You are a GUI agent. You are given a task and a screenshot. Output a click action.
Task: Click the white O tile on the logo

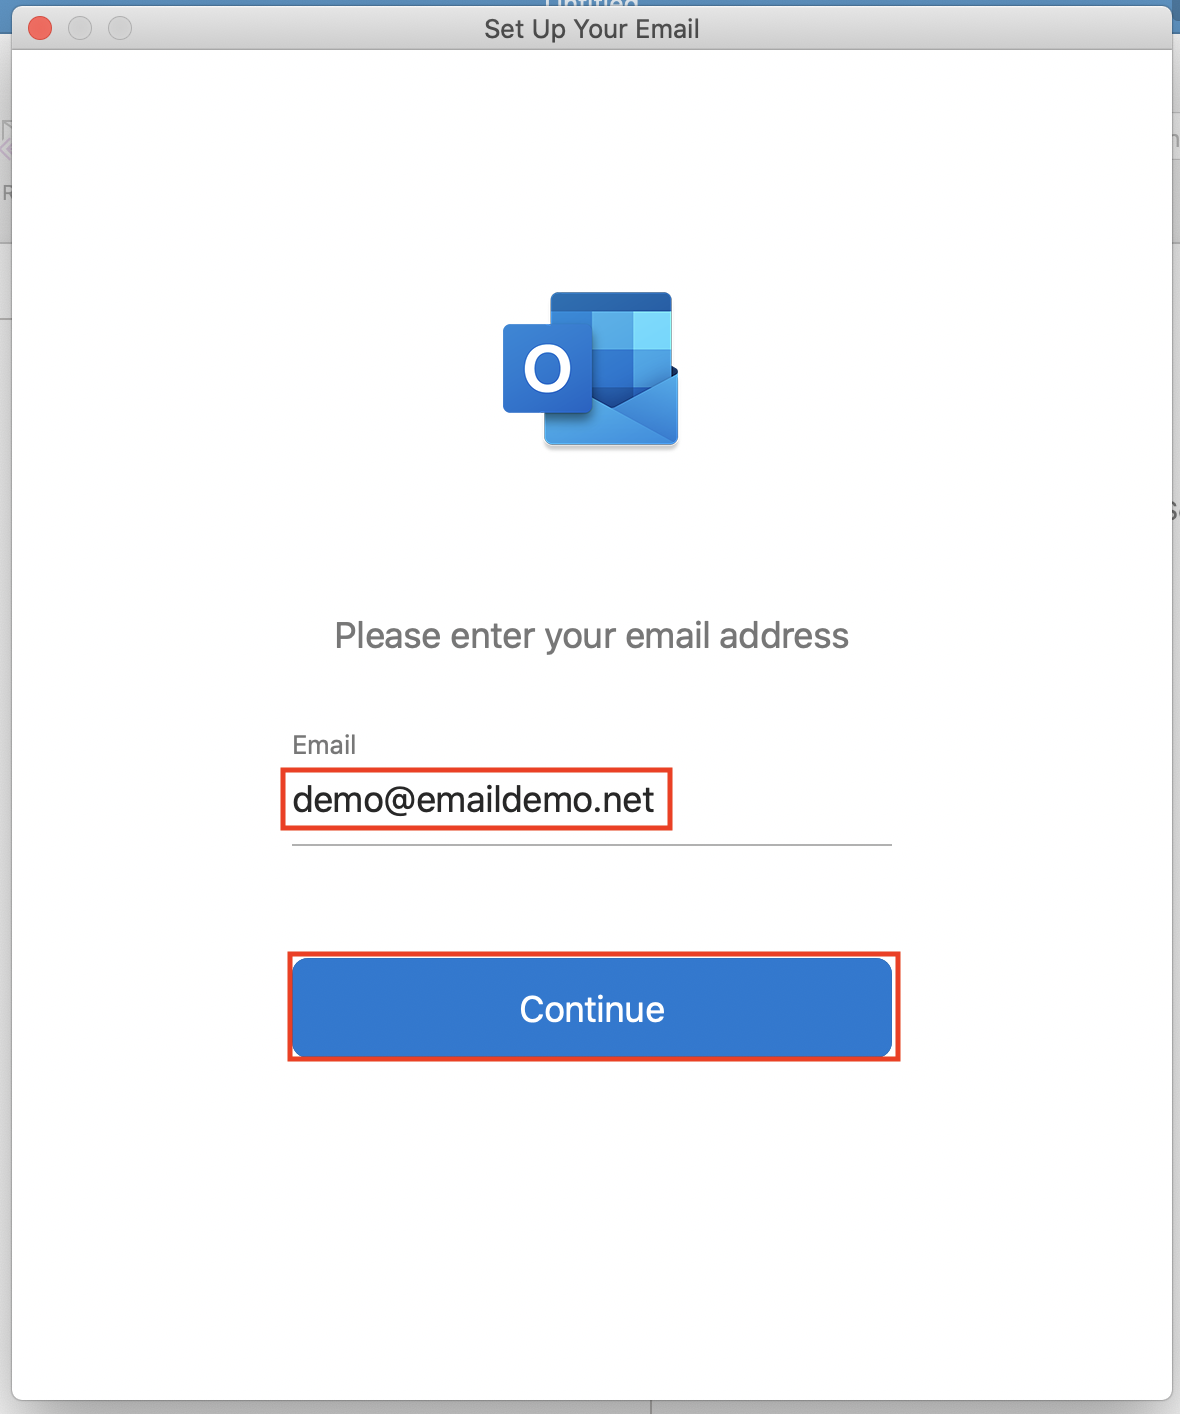[x=547, y=369]
